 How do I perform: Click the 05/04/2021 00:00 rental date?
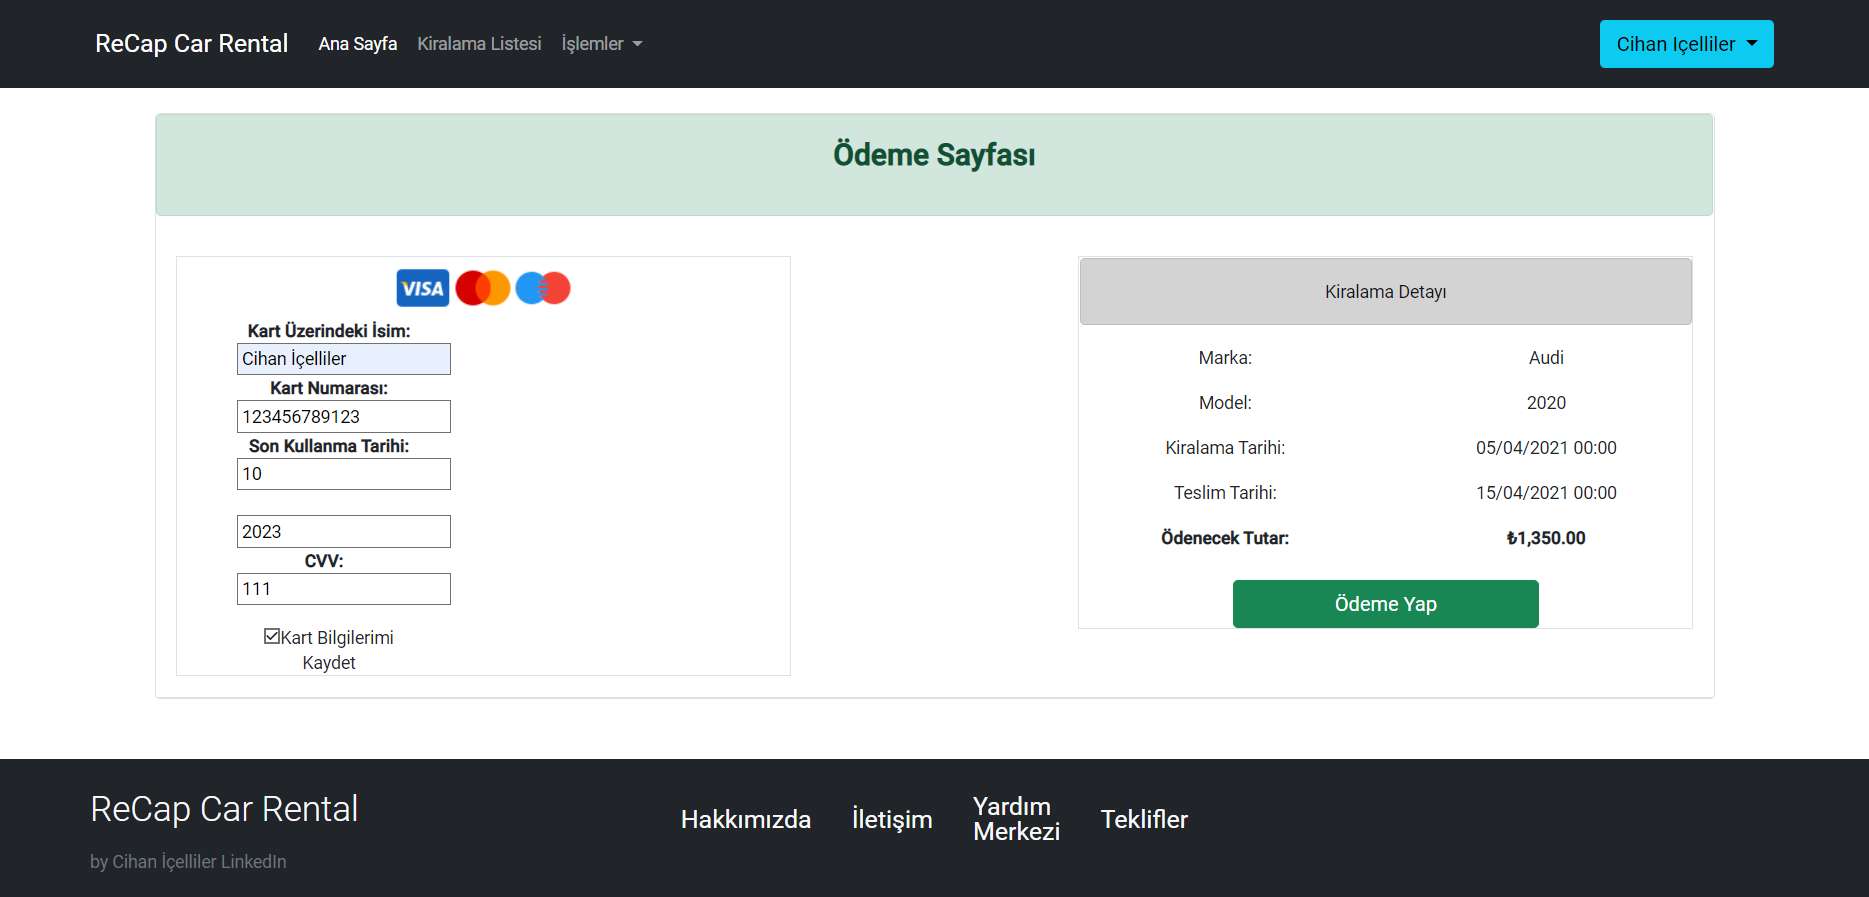[x=1546, y=448]
